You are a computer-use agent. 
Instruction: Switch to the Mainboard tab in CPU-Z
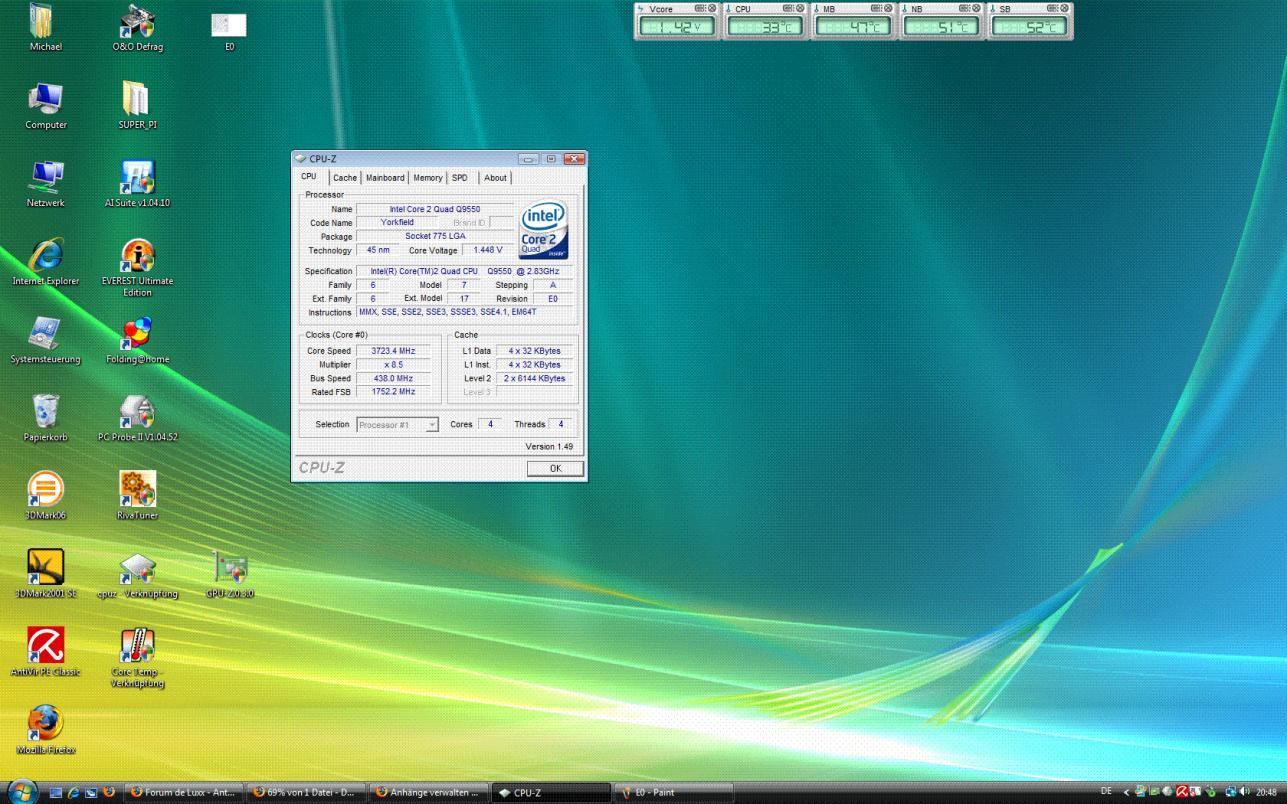[385, 178]
